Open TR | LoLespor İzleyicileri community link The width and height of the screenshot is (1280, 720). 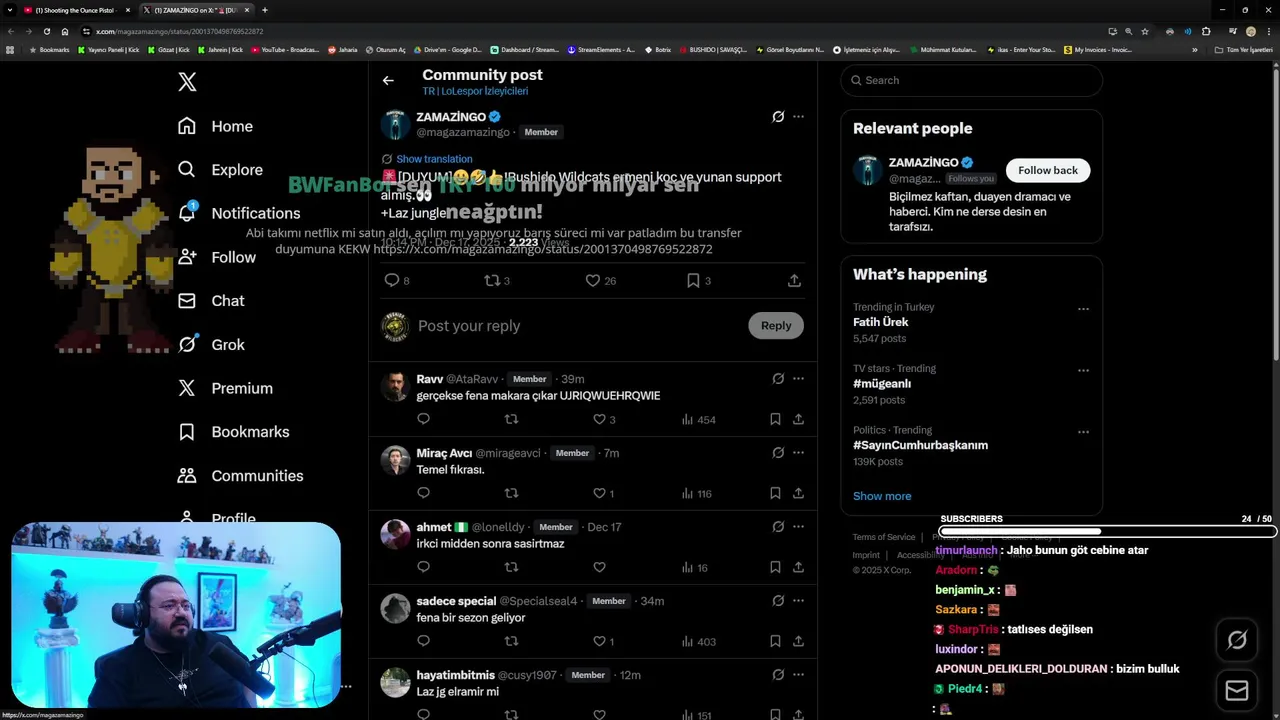tap(475, 91)
